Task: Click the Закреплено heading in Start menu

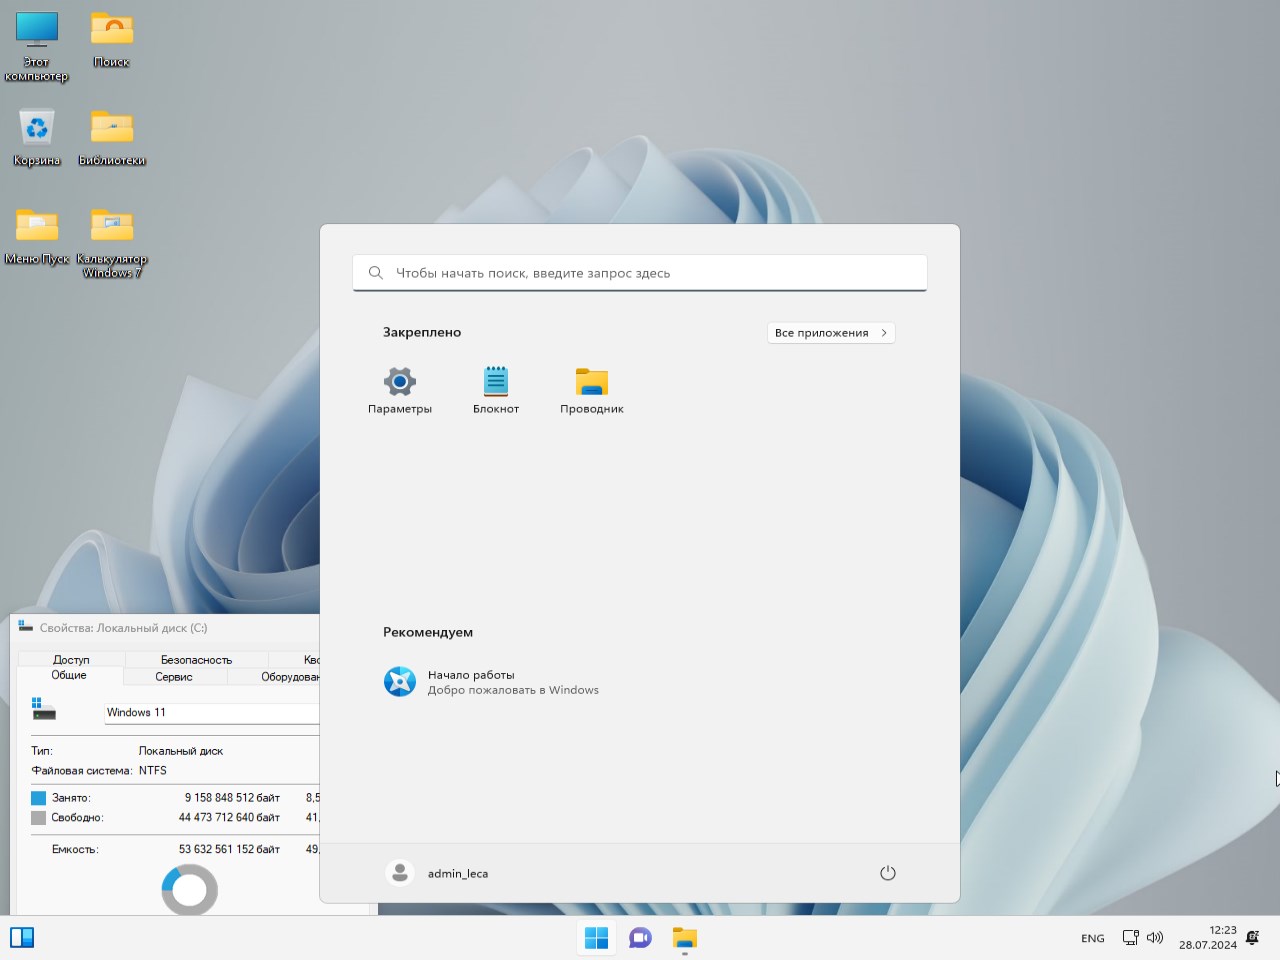Action: coord(422,332)
